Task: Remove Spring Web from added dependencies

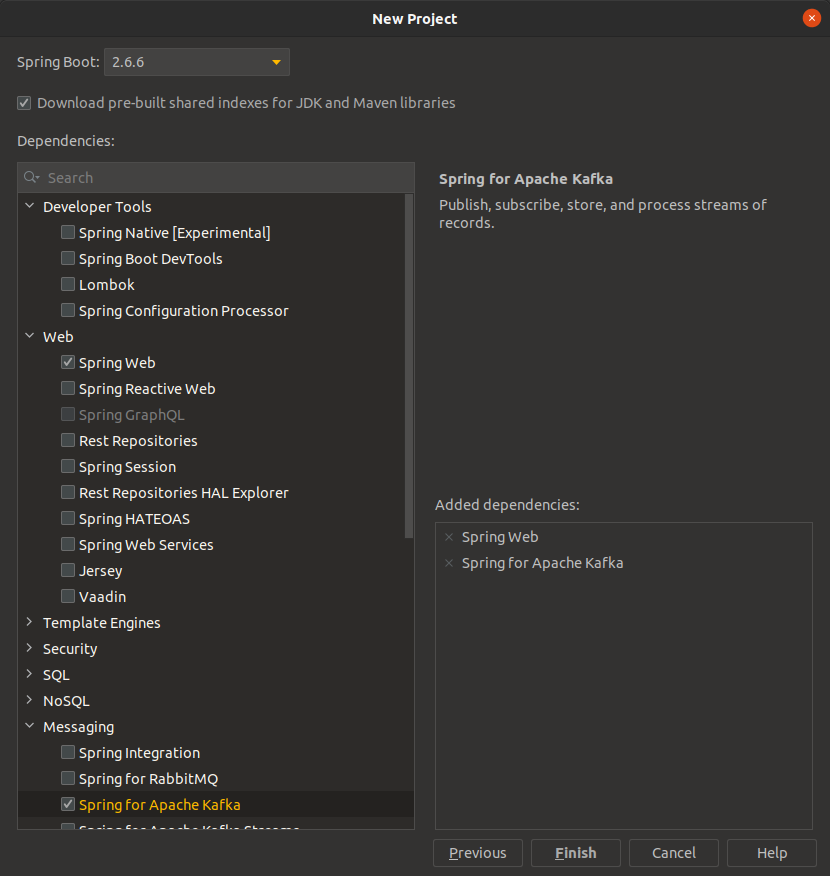Action: click(x=449, y=537)
